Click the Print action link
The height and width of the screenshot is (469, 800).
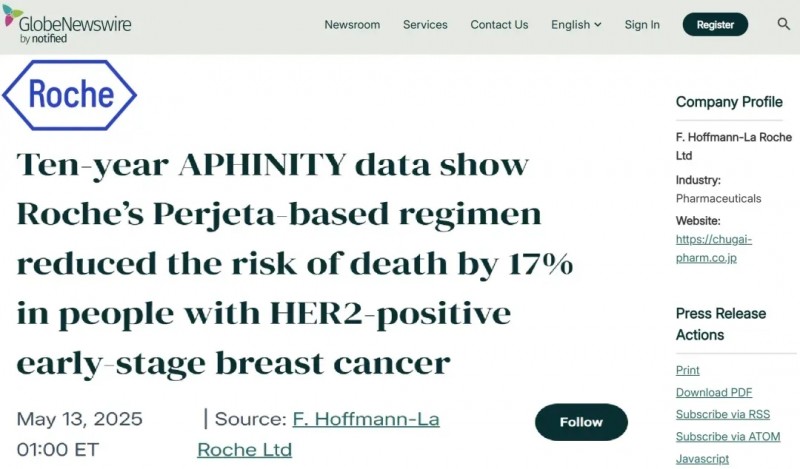click(x=688, y=371)
